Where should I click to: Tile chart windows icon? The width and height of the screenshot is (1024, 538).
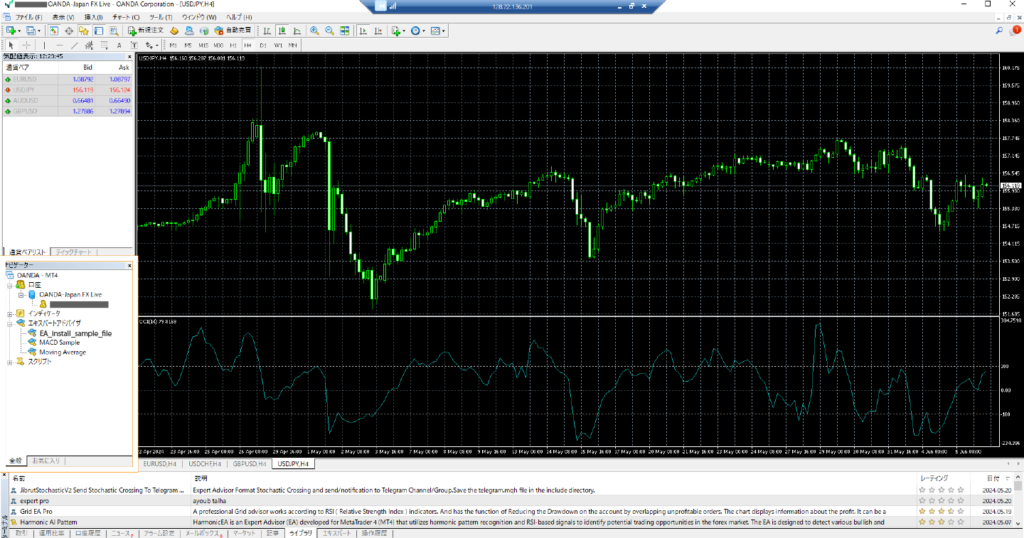tap(344, 31)
